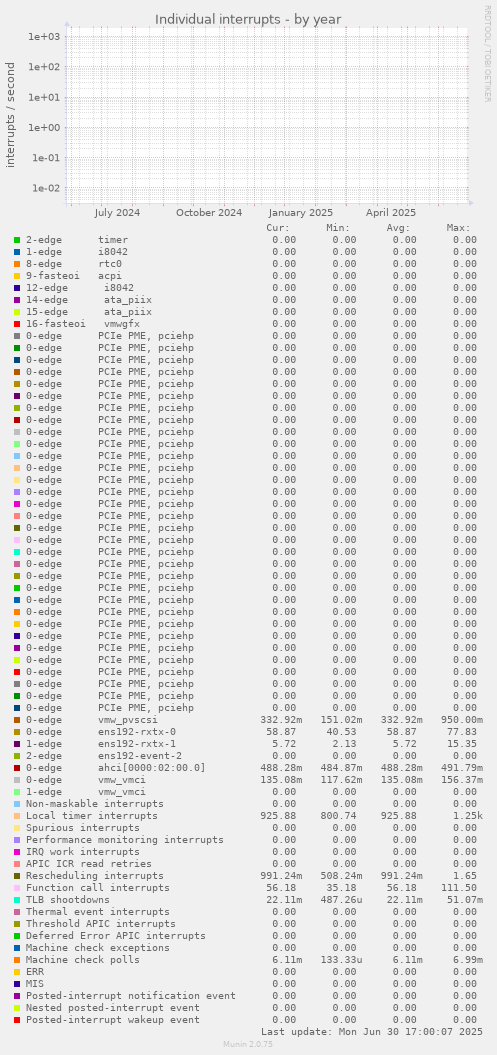The width and height of the screenshot is (497, 1055).
Task: Click the swatch for Local timer interrupts
Action: 17,816
